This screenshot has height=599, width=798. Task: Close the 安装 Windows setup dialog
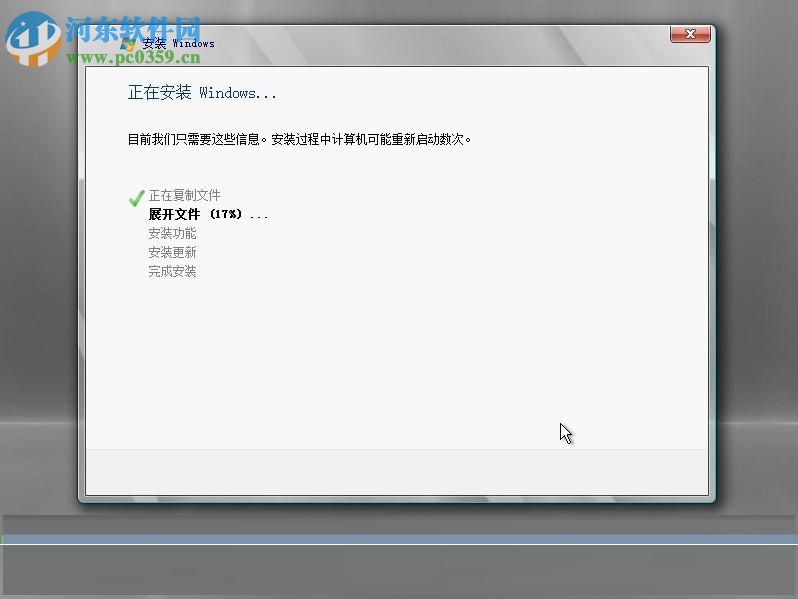click(690, 34)
